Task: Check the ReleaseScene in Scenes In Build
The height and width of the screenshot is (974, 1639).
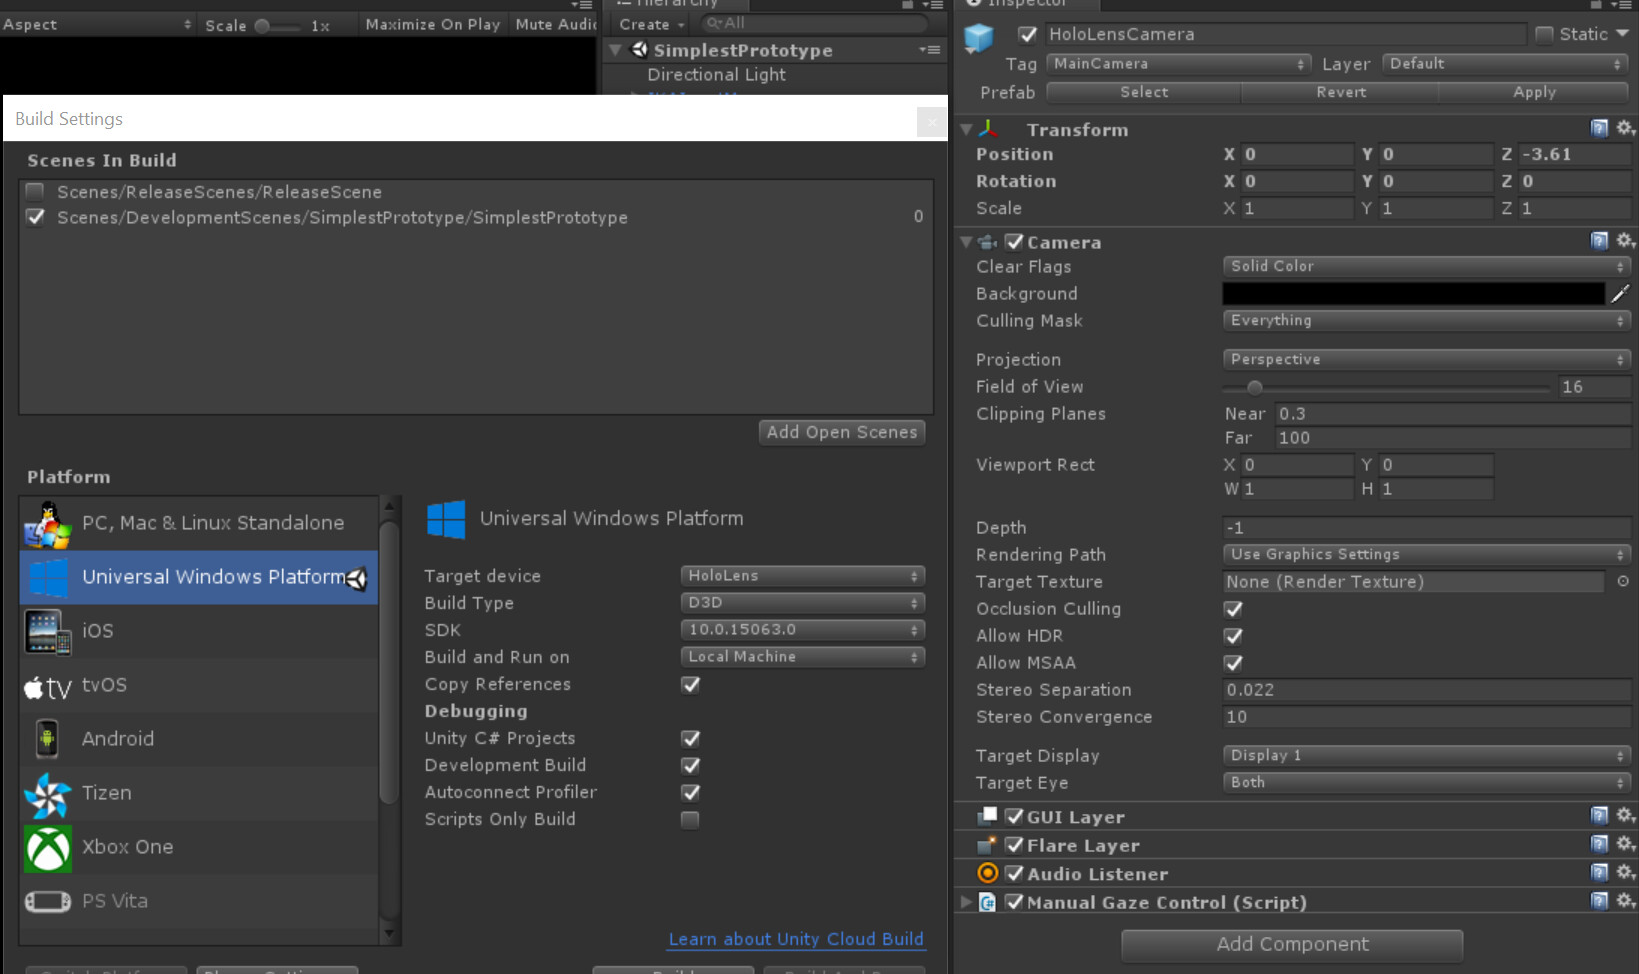Action: (35, 191)
